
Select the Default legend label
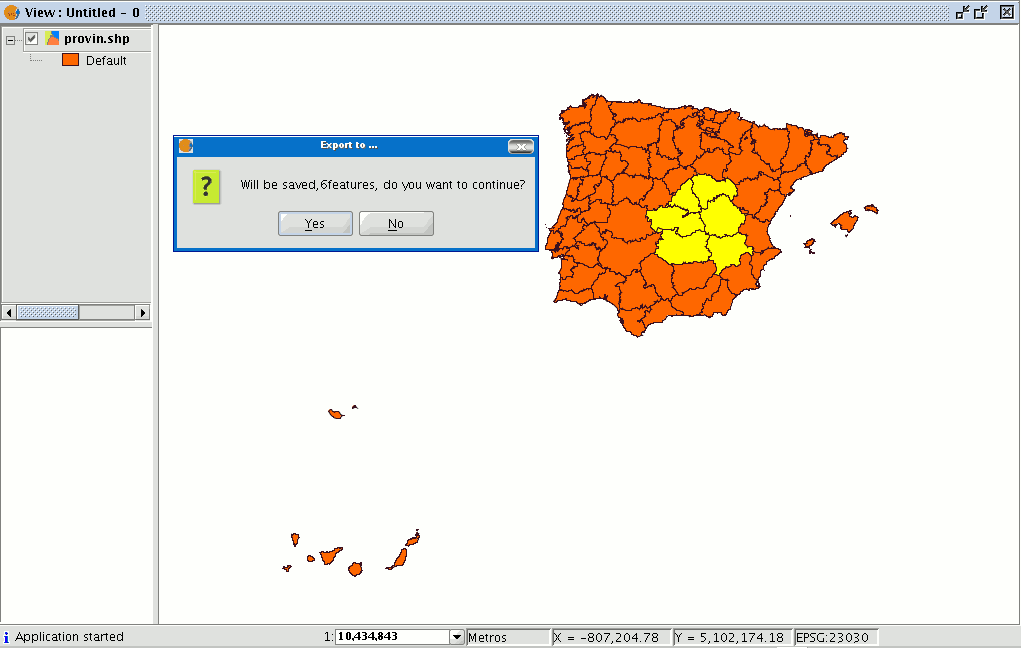[106, 61]
